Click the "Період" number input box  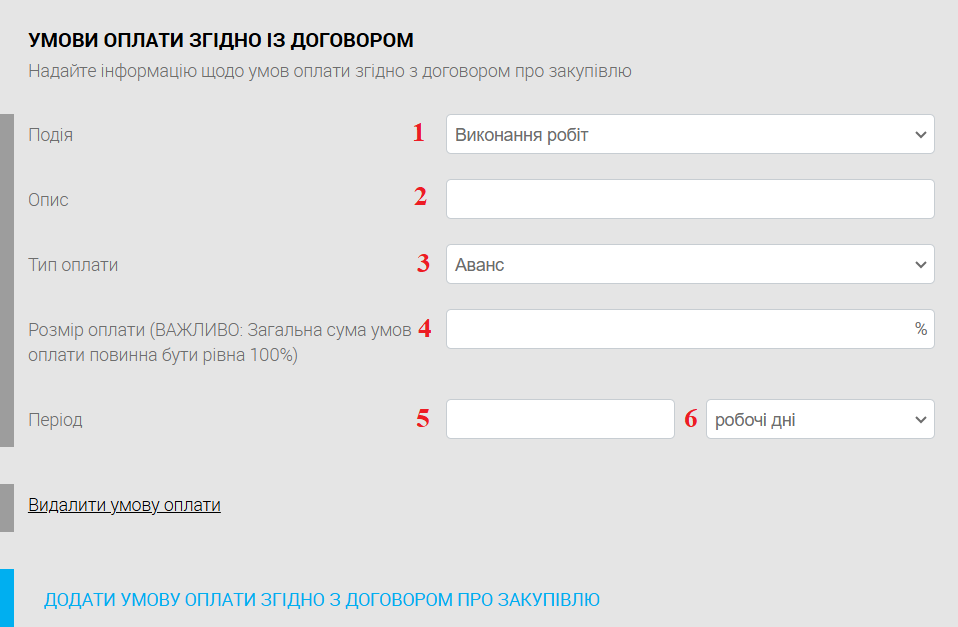click(560, 419)
